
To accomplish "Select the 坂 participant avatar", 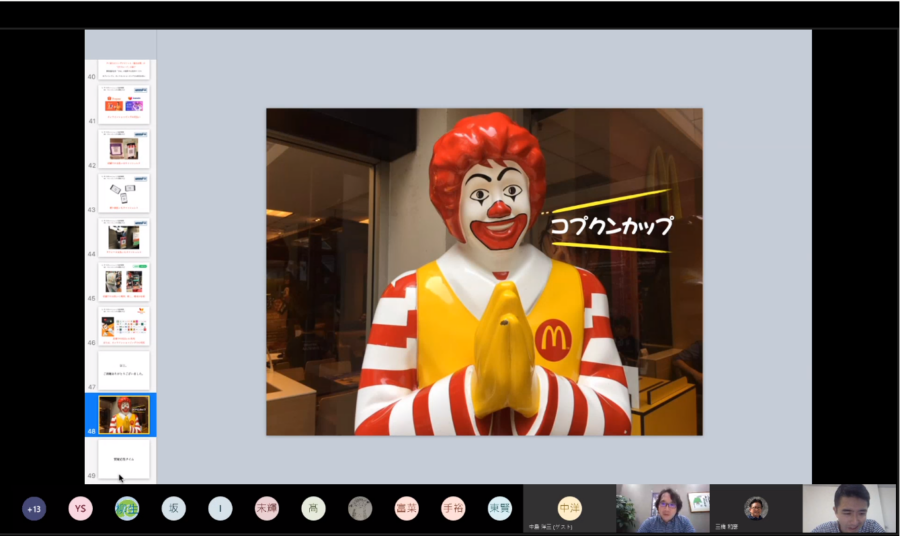I will [x=173, y=508].
